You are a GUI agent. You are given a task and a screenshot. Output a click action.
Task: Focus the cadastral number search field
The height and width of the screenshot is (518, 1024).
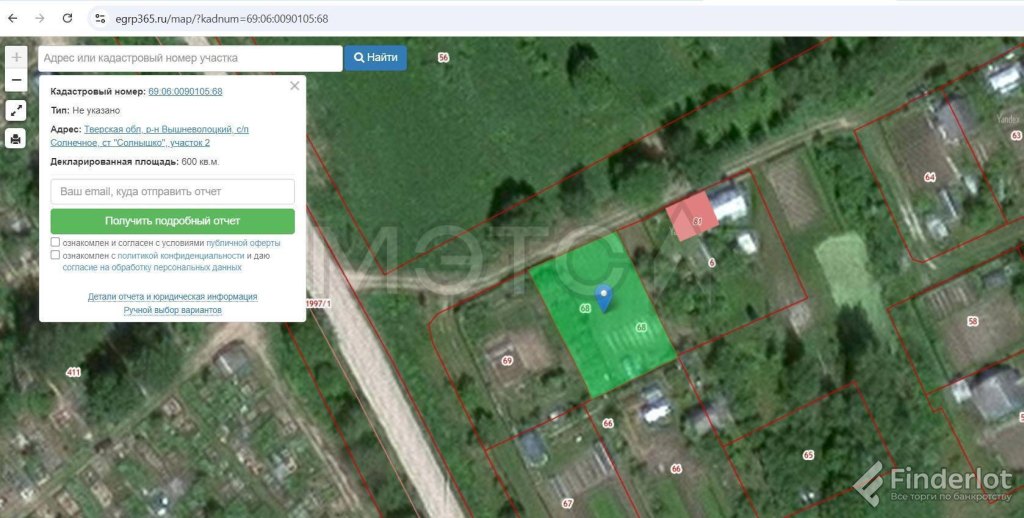click(x=190, y=58)
